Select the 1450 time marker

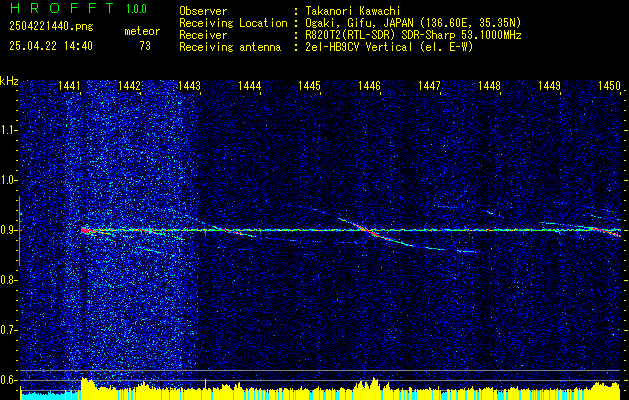pyautogui.click(x=609, y=86)
